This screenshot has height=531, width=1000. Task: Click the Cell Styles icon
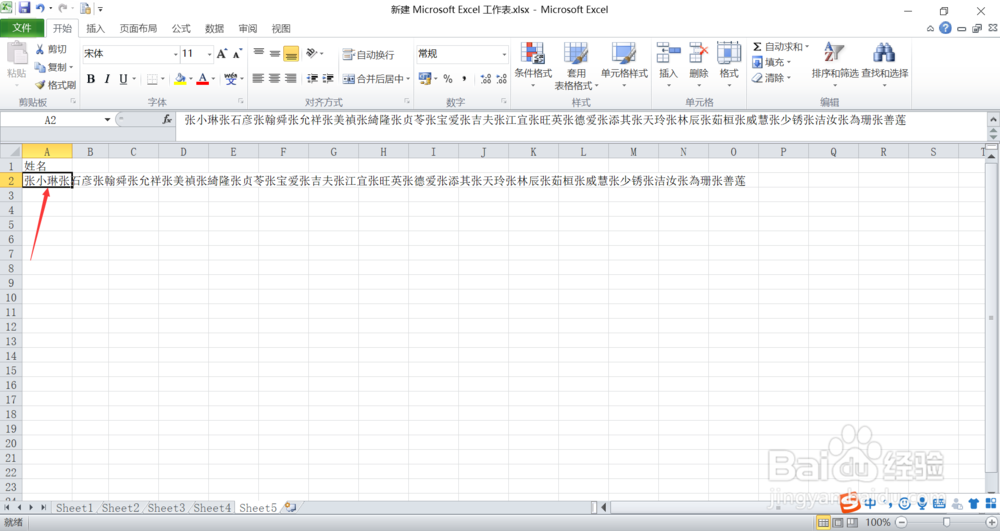624,54
